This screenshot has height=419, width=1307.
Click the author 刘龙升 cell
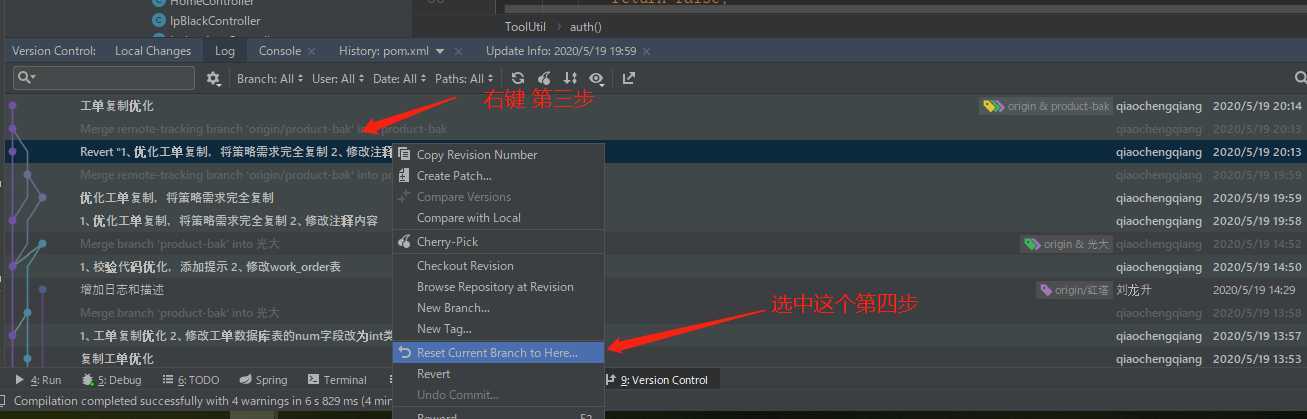tap(1135, 290)
